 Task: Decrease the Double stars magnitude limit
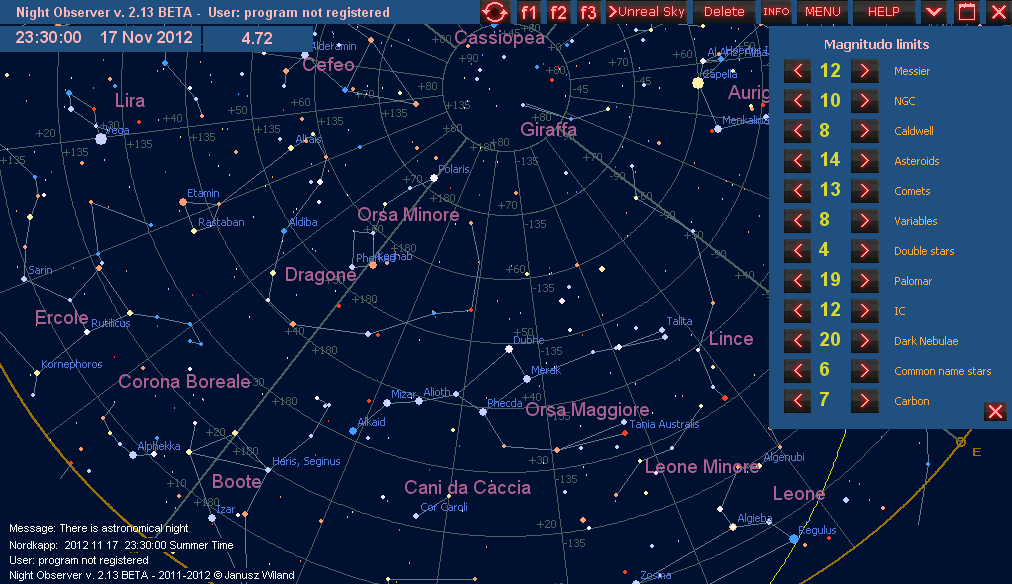798,251
